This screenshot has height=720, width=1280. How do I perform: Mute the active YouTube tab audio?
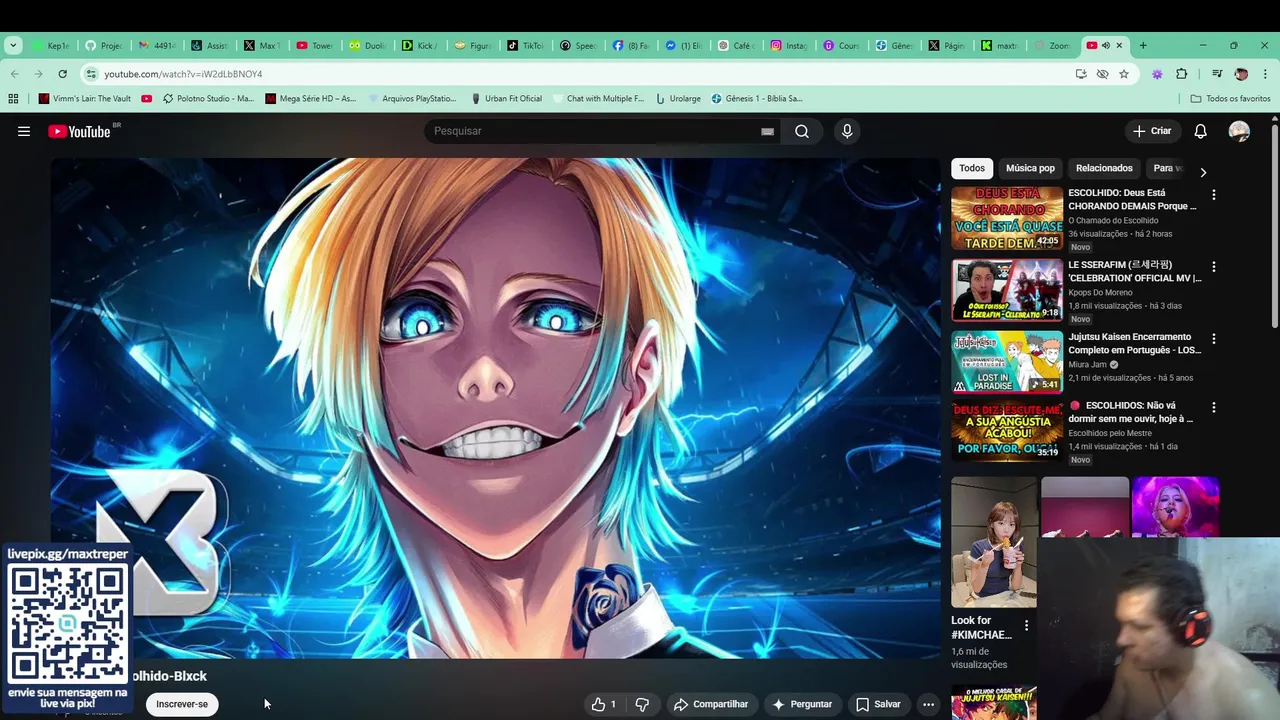[1105, 45]
